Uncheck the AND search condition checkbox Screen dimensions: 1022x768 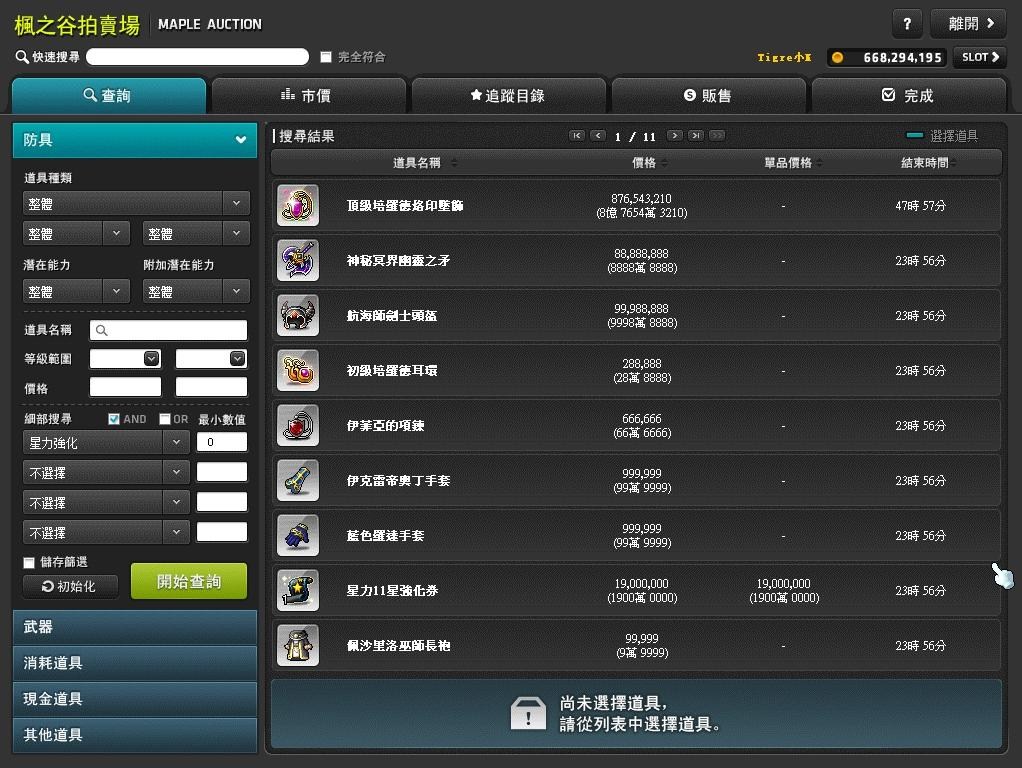114,419
